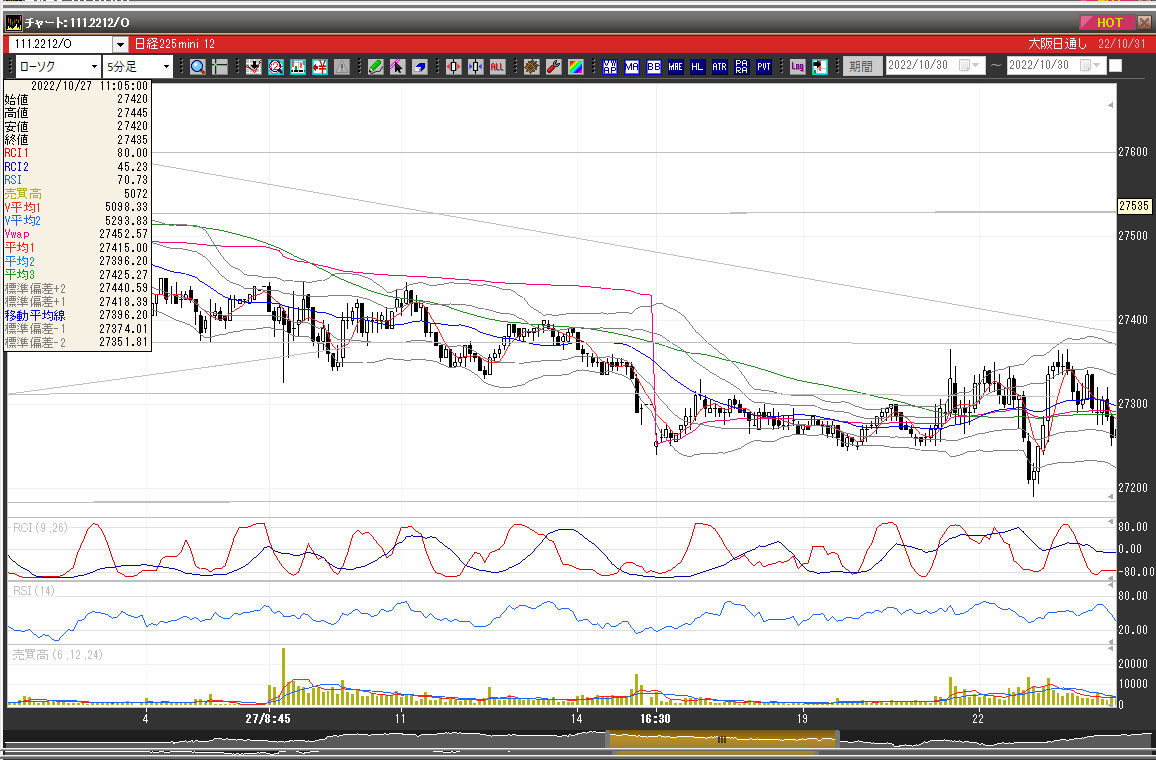Click the 27/8:45 time axis label
The height and width of the screenshot is (760, 1156).
point(268,719)
